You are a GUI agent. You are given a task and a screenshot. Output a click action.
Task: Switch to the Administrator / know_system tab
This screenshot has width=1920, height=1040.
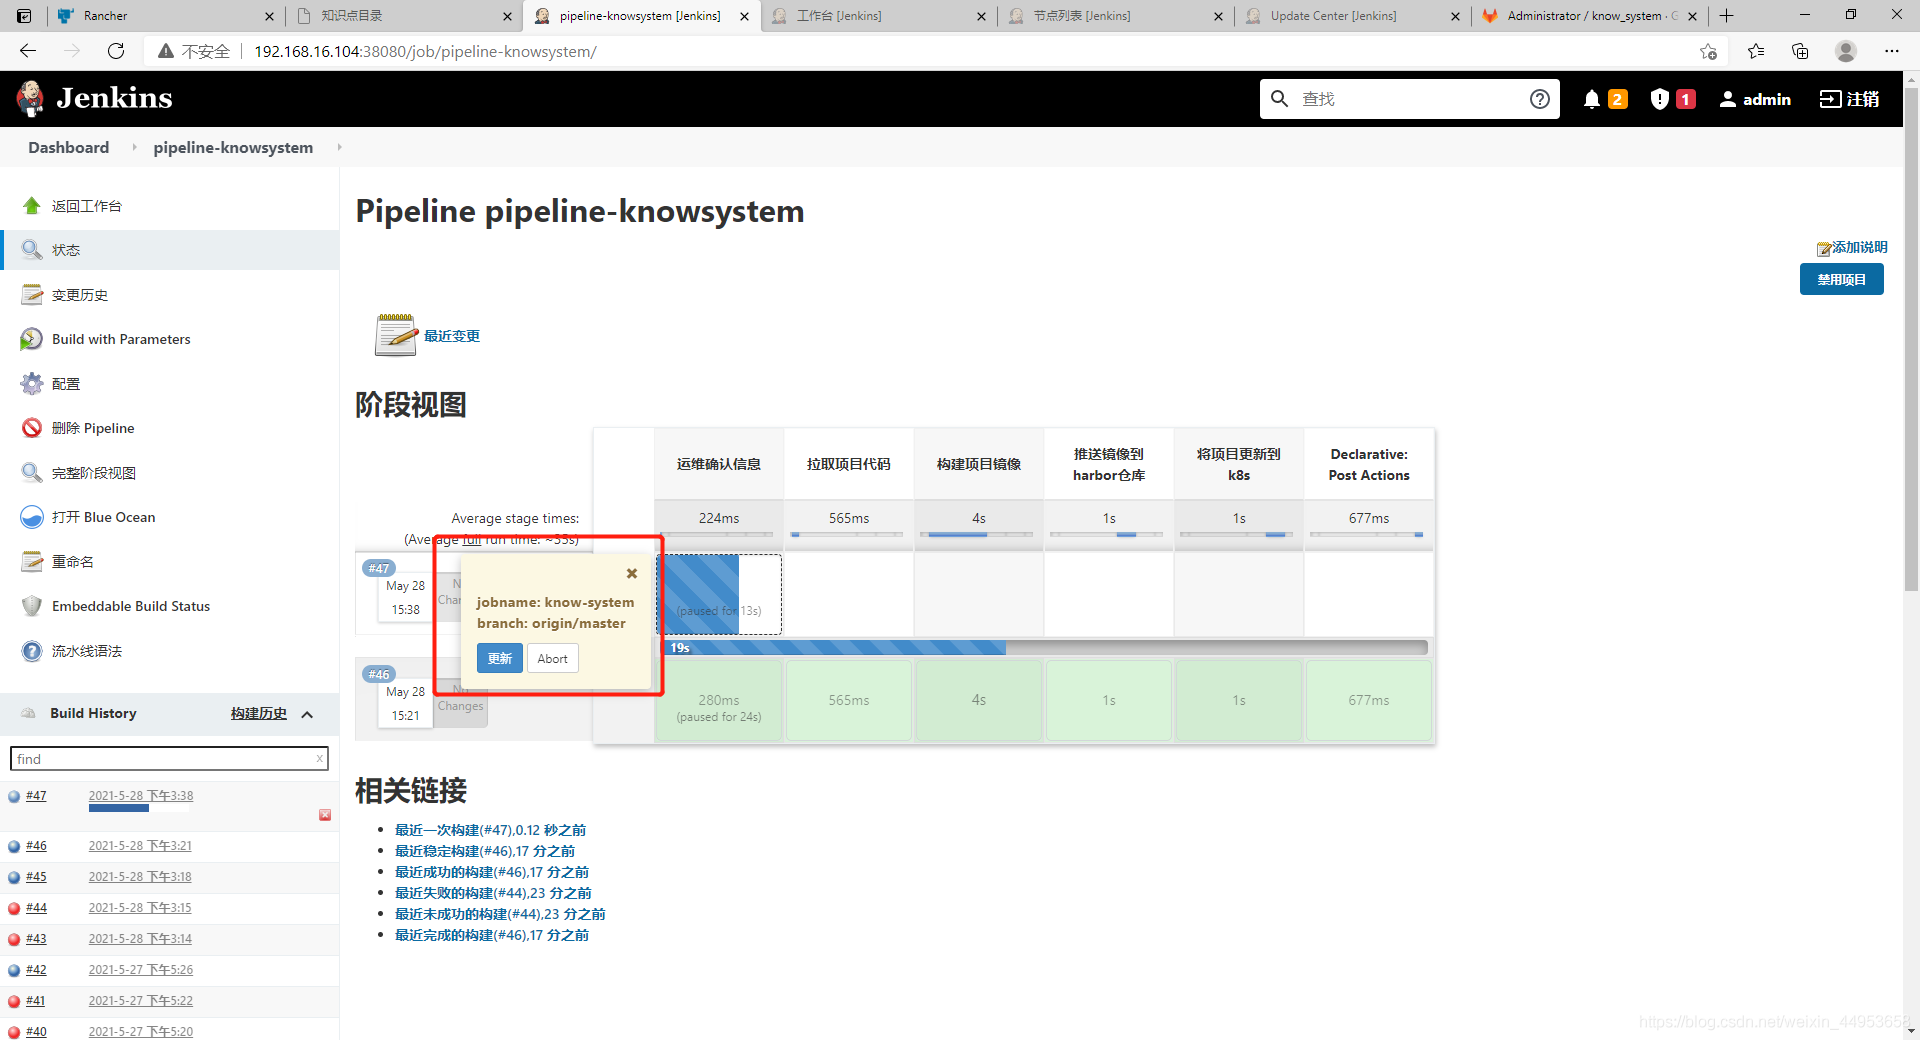[1590, 16]
